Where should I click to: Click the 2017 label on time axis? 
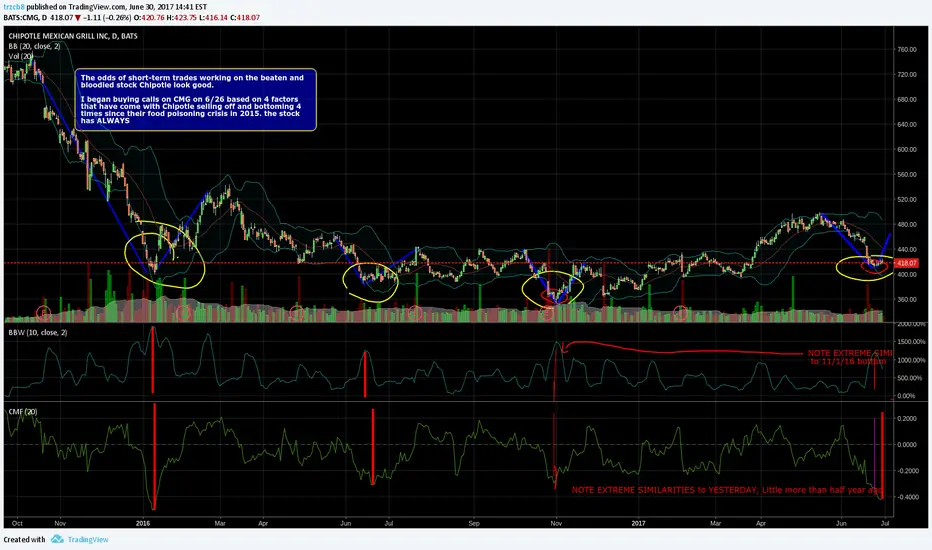(638, 523)
